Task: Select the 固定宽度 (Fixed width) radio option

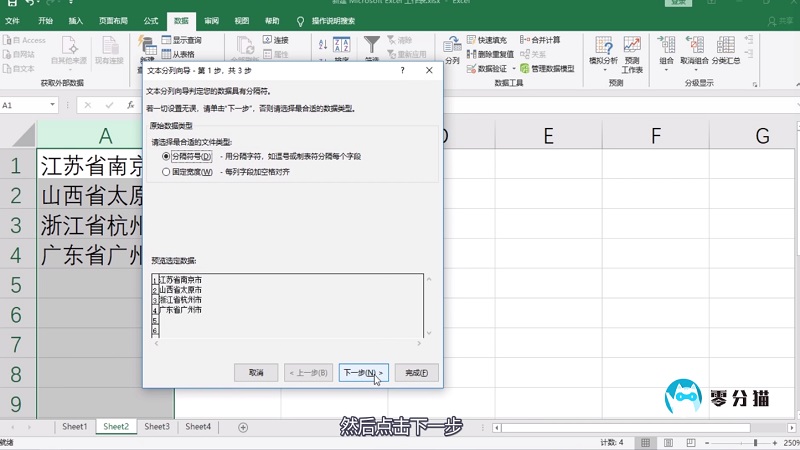Action: click(166, 172)
